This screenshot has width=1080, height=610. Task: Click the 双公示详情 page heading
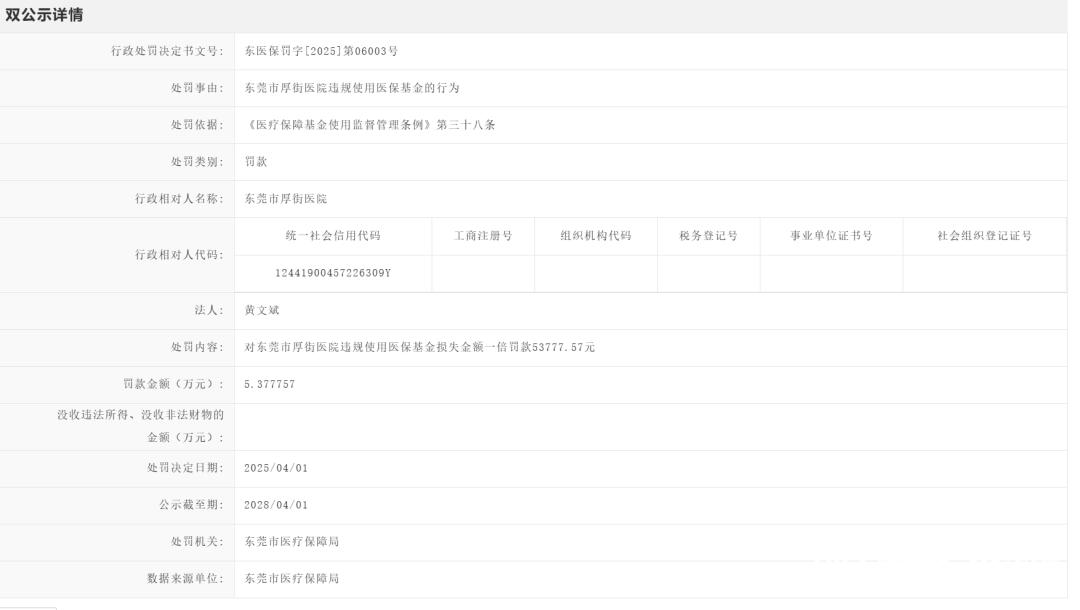45,15
